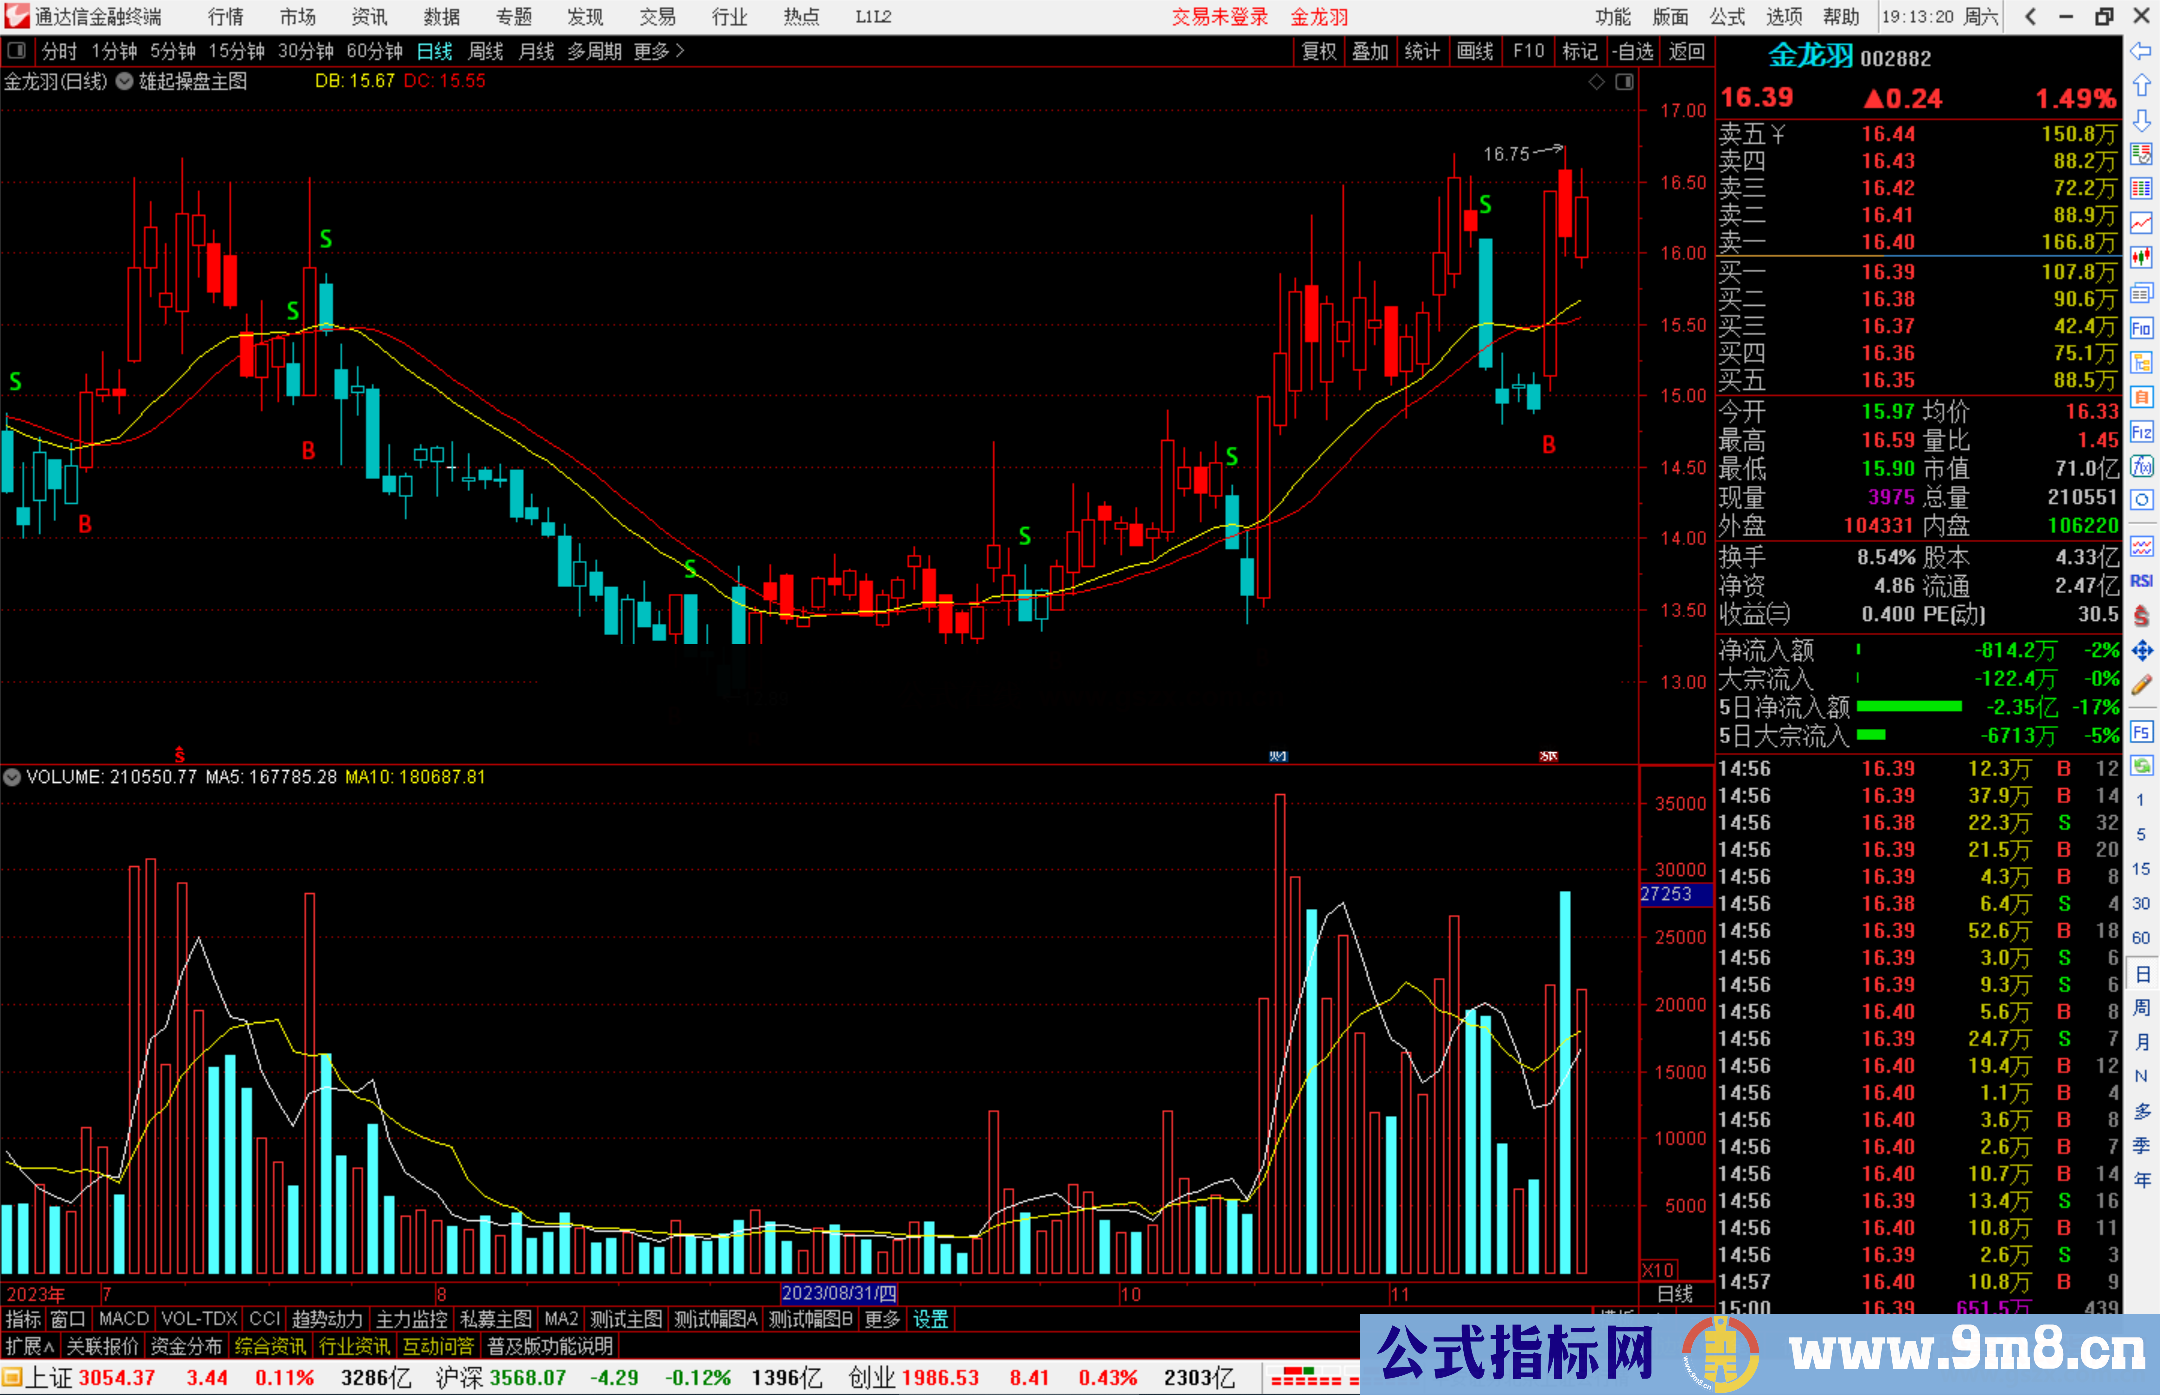
Task: Select monthly 月 period in sidebar
Action: (x=2141, y=1042)
